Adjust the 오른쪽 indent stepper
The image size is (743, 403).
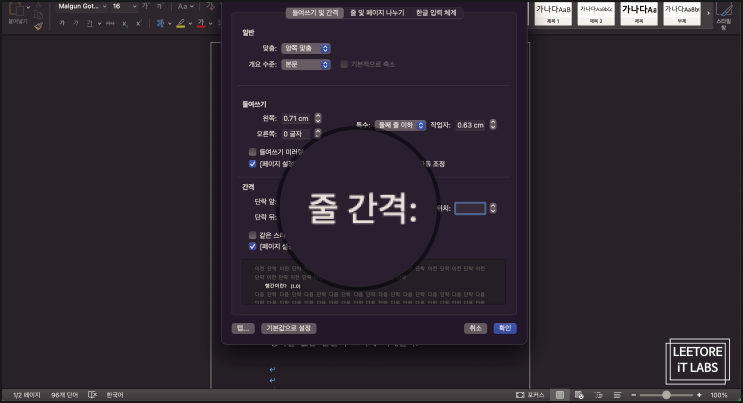(x=318, y=133)
